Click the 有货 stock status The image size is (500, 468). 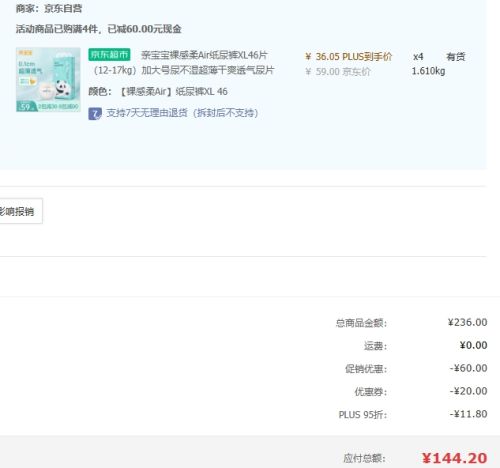(456, 57)
